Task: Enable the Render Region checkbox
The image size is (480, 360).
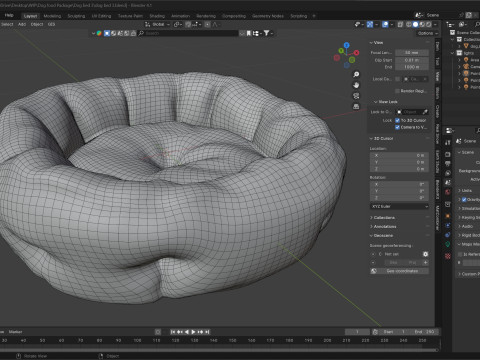Action: [x=397, y=91]
